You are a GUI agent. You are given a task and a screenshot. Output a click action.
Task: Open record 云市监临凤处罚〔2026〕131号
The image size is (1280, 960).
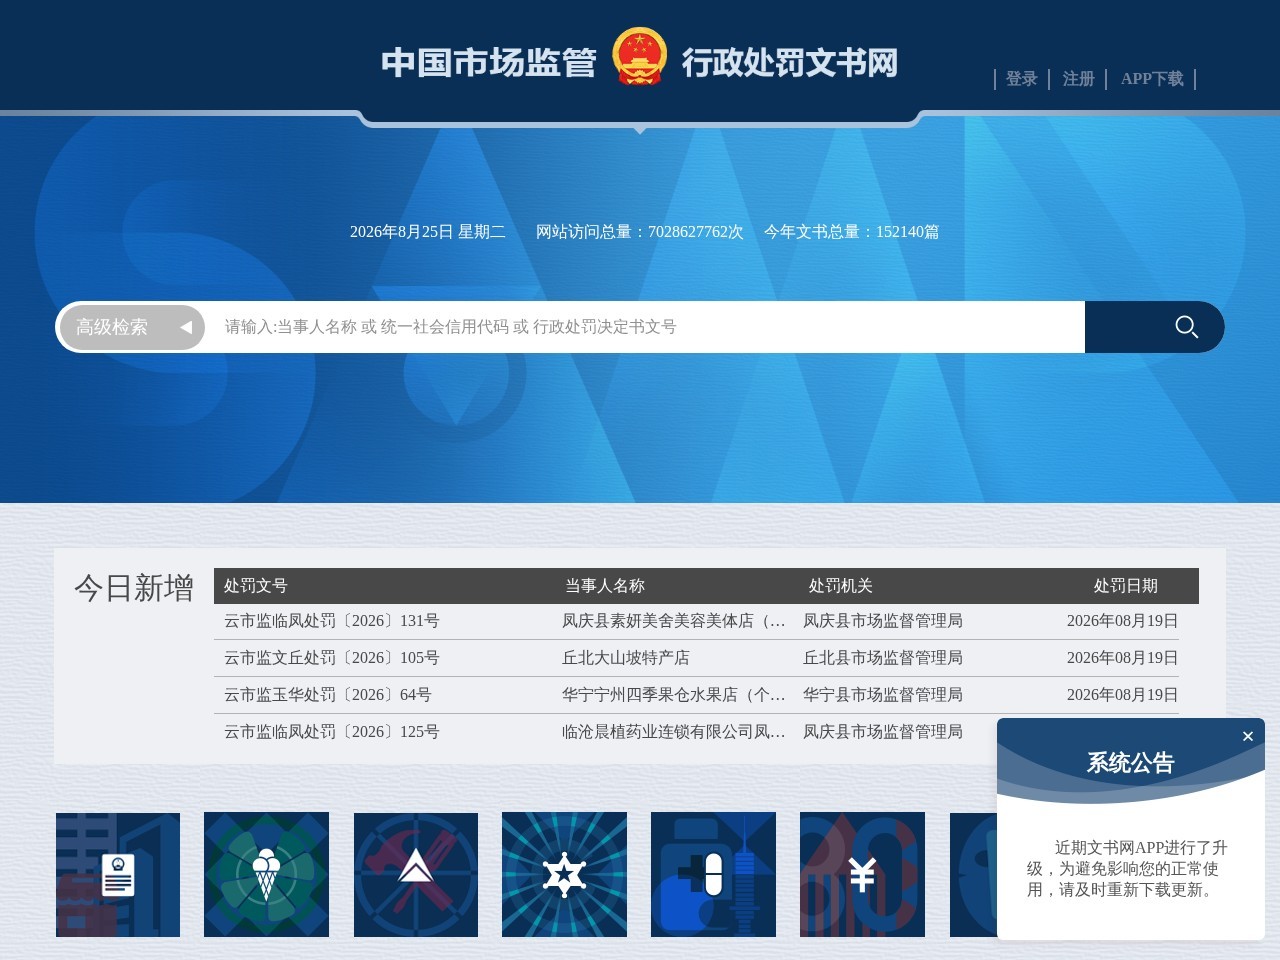(332, 621)
